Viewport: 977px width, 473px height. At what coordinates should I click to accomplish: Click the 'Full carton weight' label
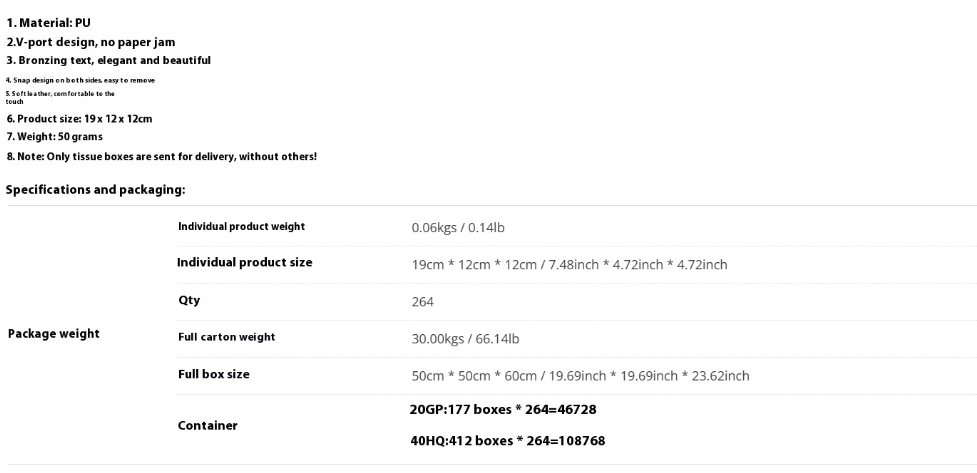(227, 337)
